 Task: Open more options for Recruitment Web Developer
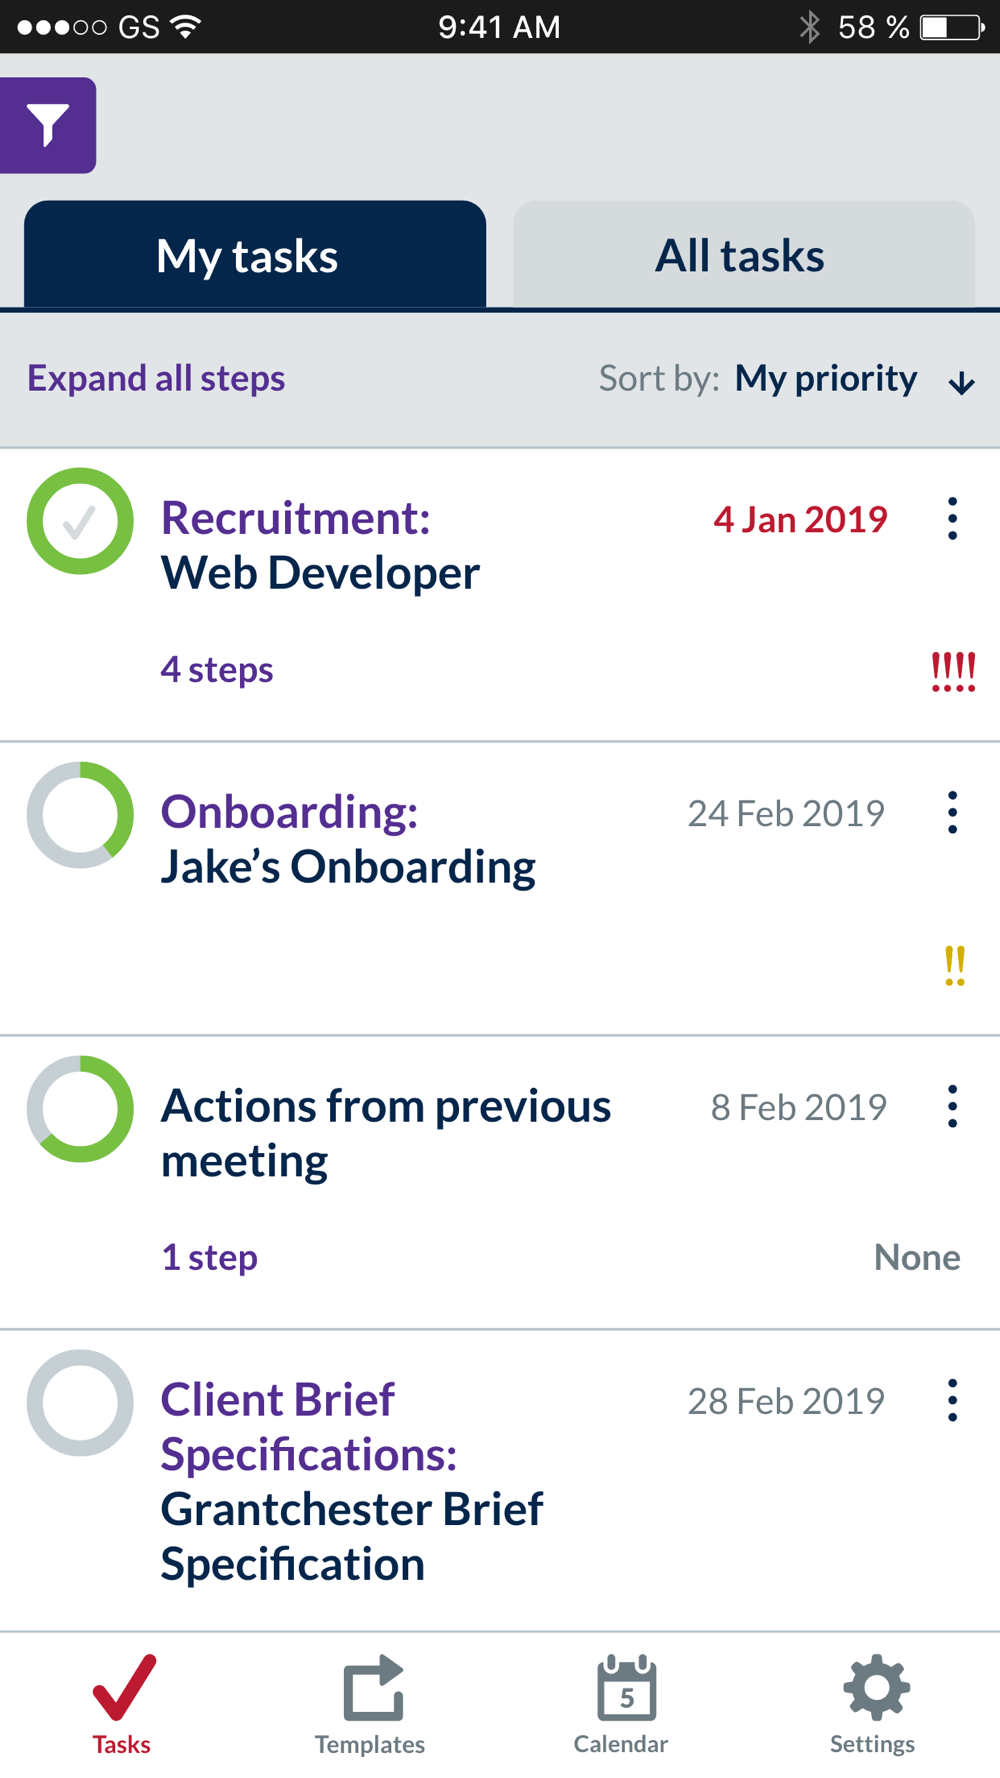[952, 519]
